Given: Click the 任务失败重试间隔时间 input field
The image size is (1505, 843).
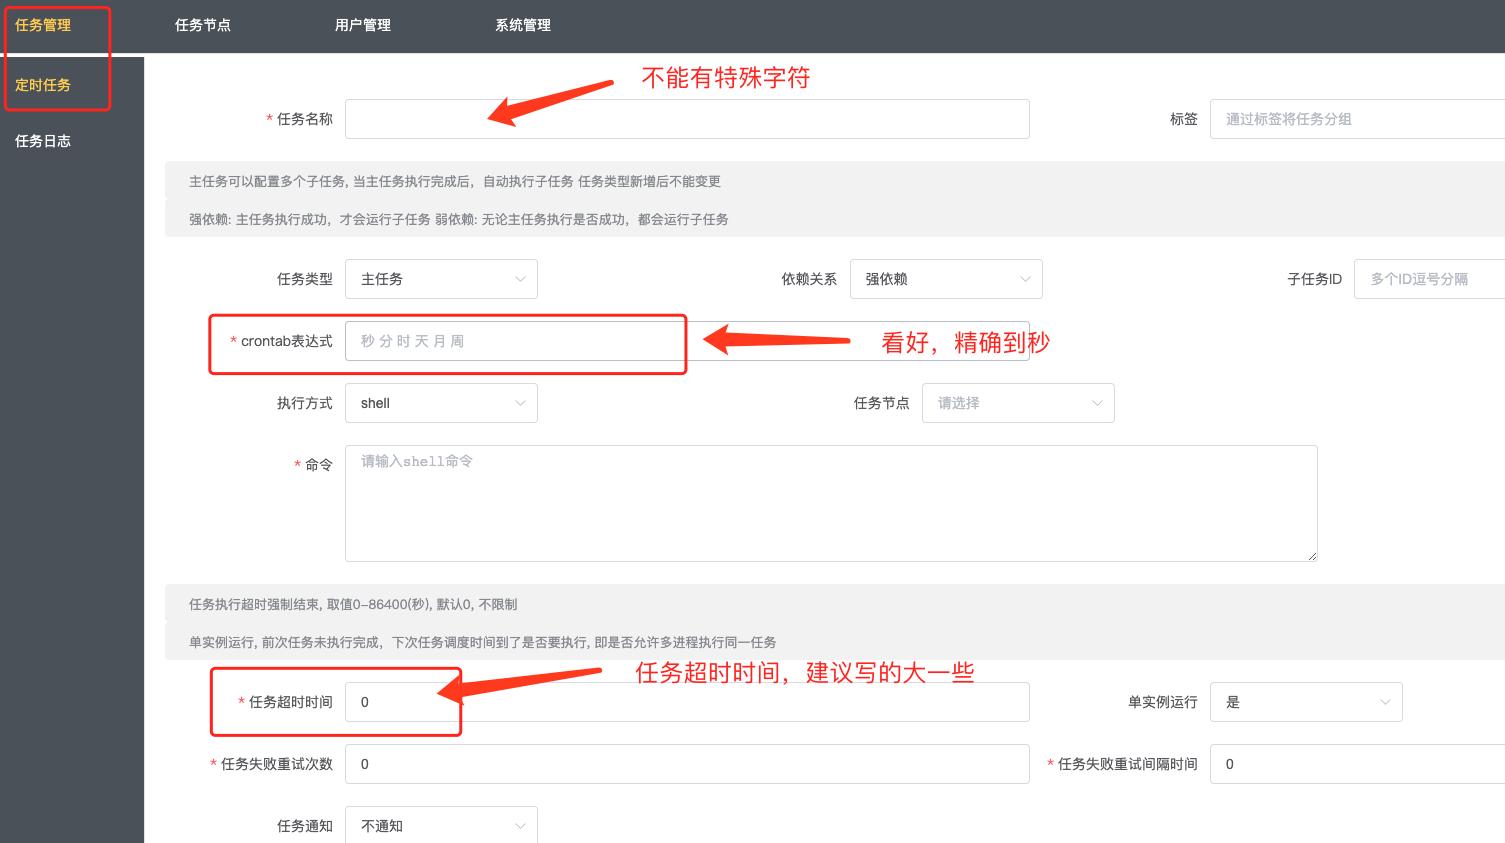Looking at the screenshot, I should [1355, 764].
